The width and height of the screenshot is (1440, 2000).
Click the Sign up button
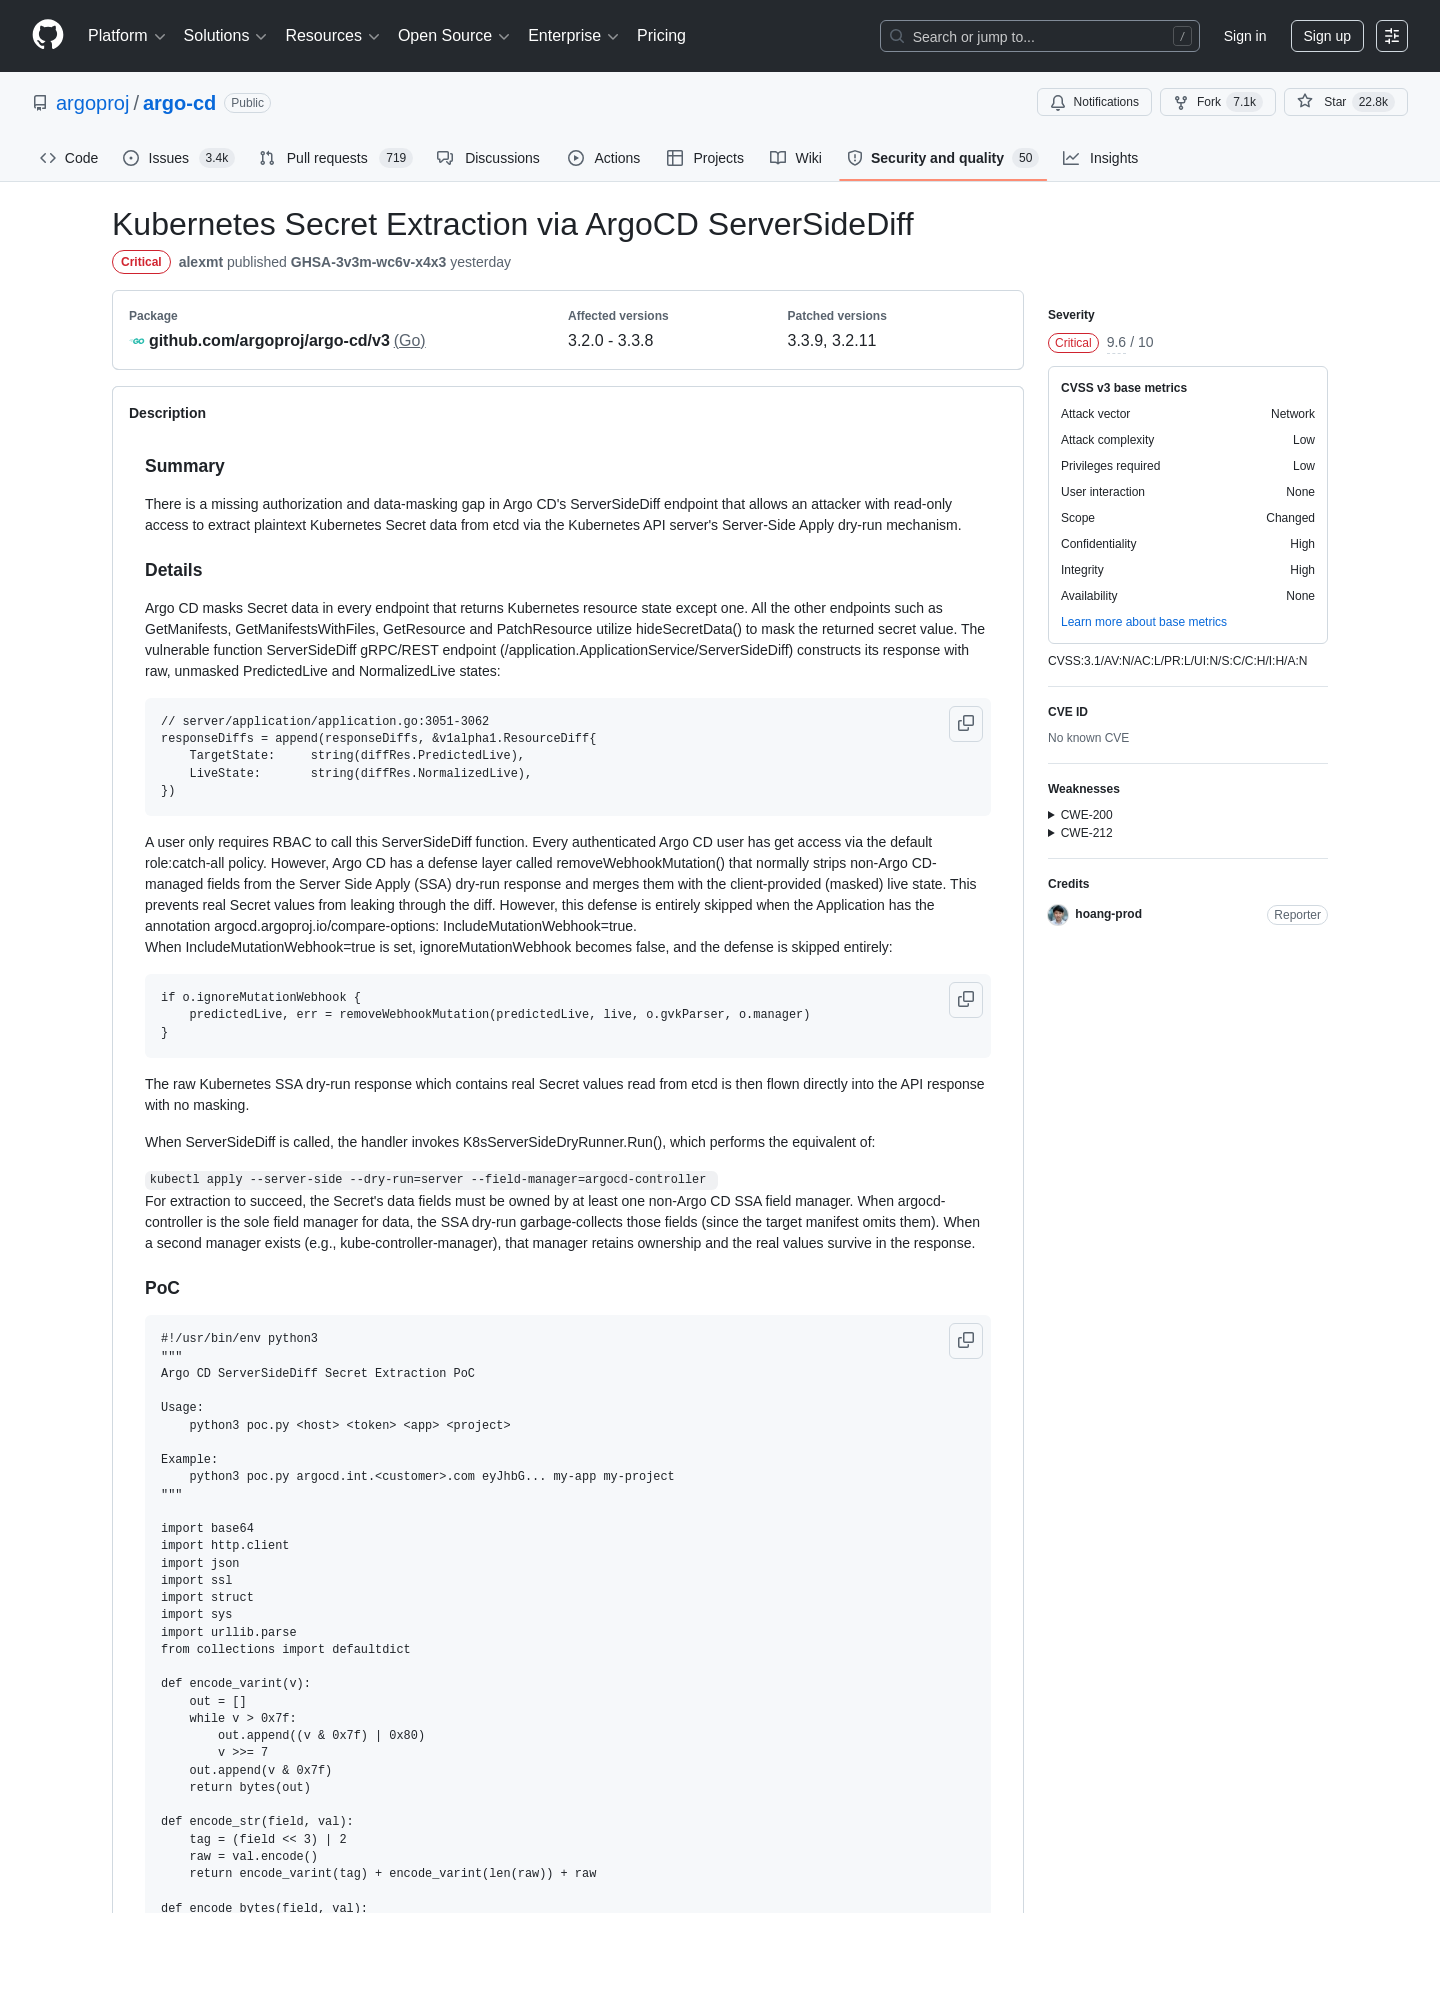tap(1327, 36)
